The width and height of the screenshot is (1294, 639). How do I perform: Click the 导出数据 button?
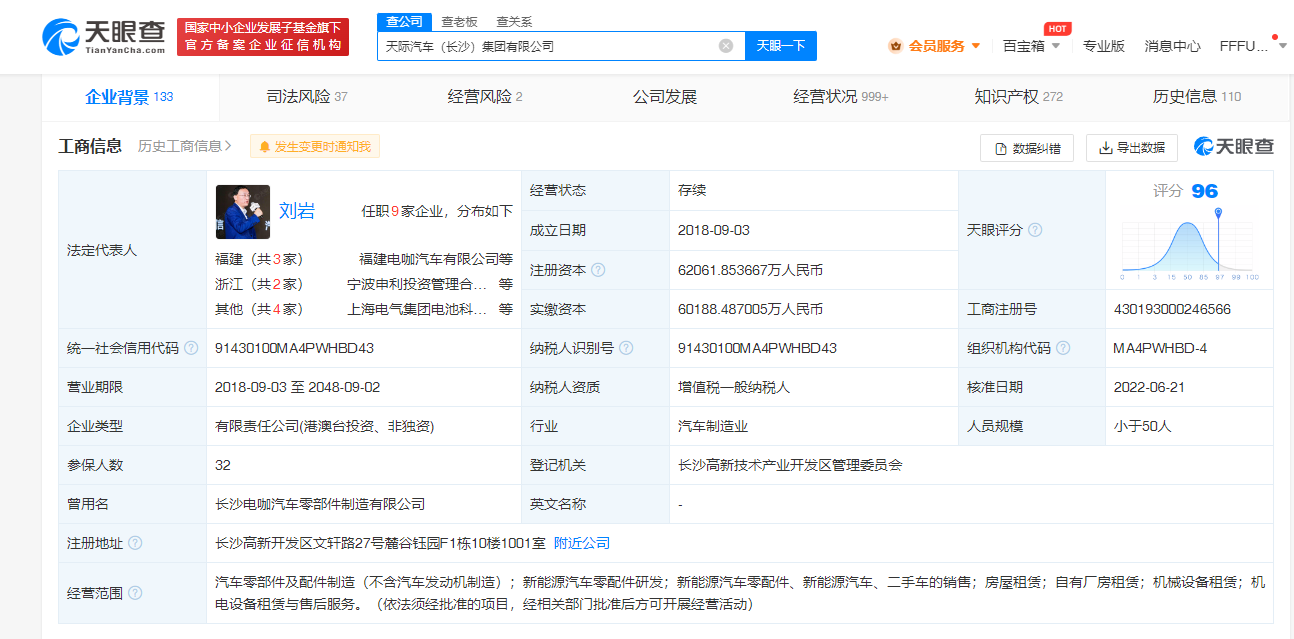point(1132,148)
